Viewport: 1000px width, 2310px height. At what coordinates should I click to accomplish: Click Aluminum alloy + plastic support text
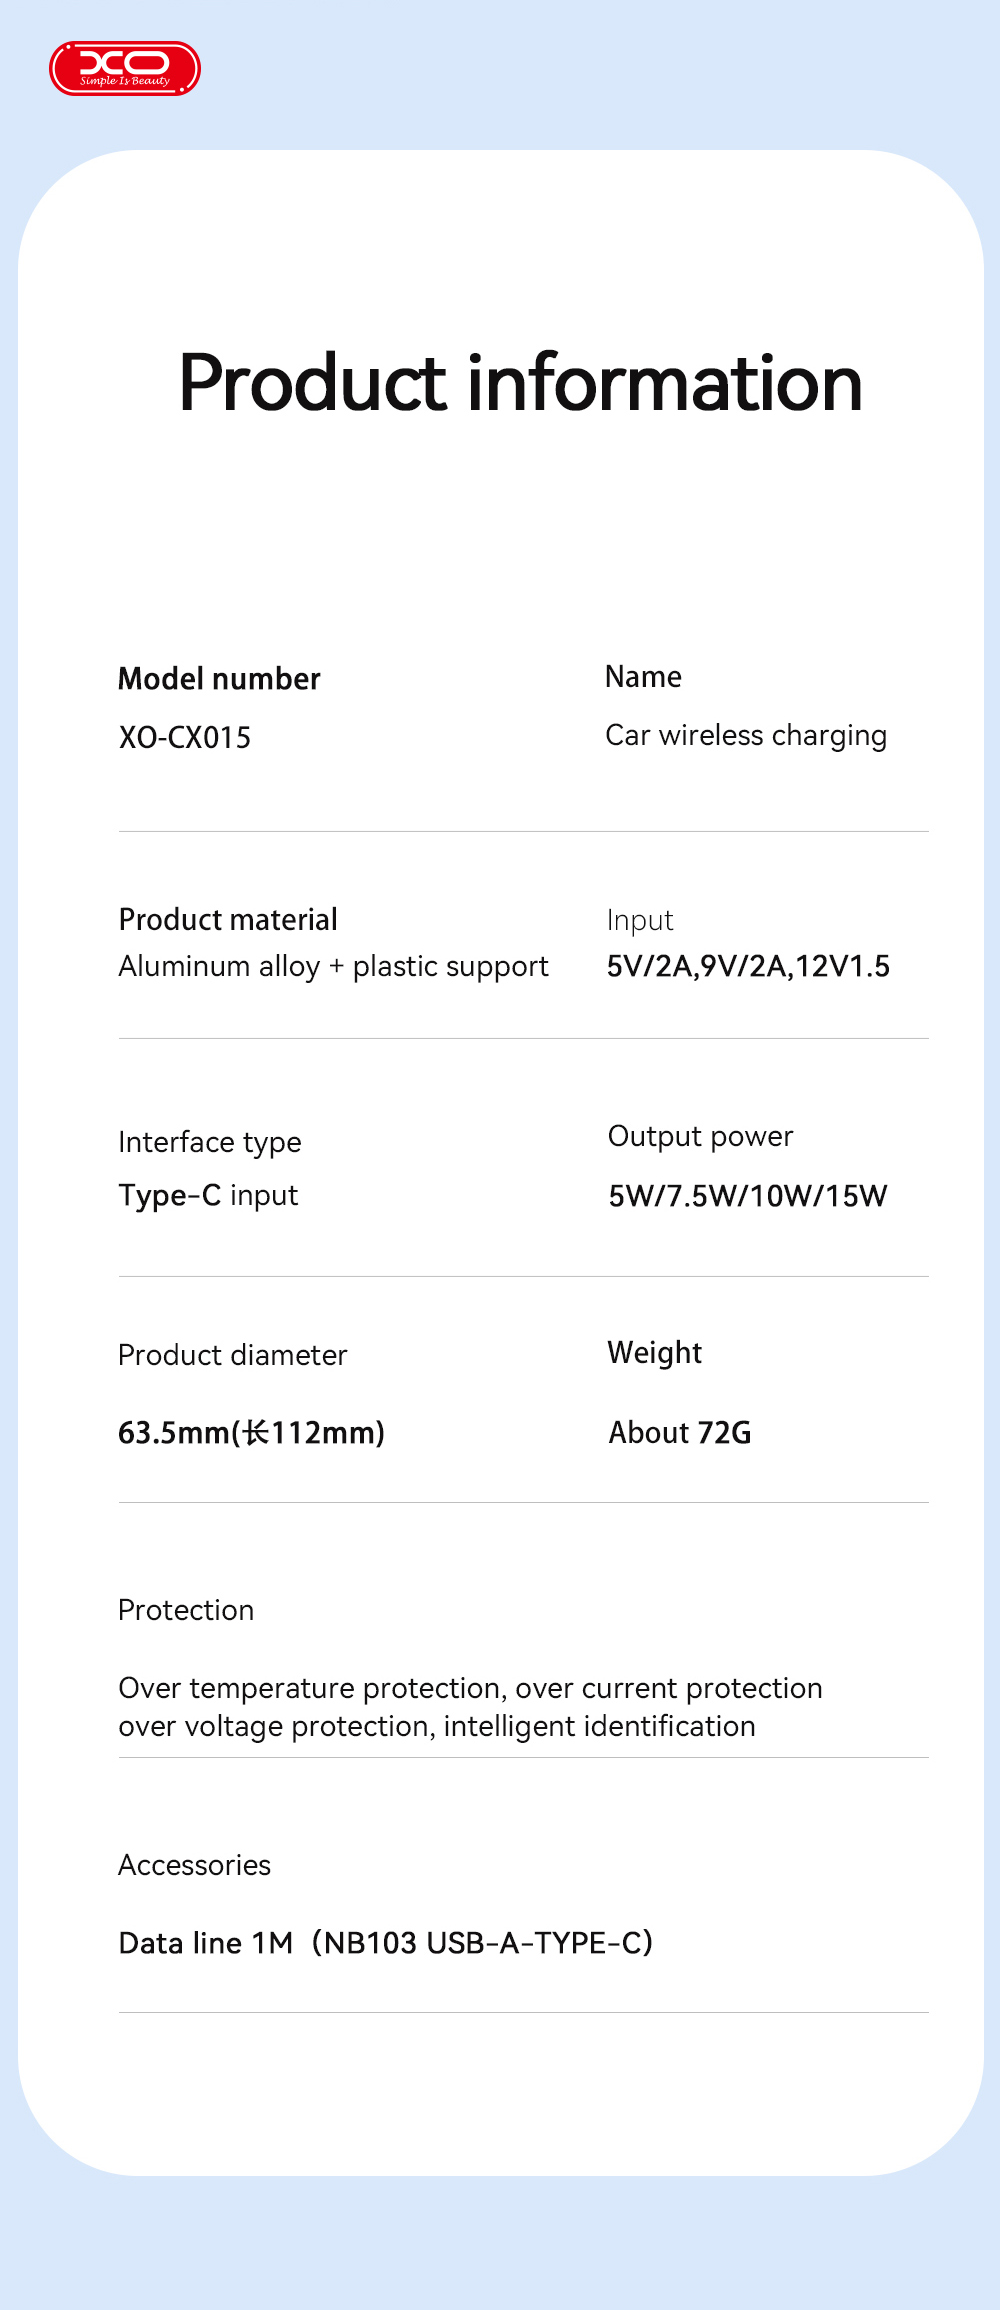[x=333, y=967]
